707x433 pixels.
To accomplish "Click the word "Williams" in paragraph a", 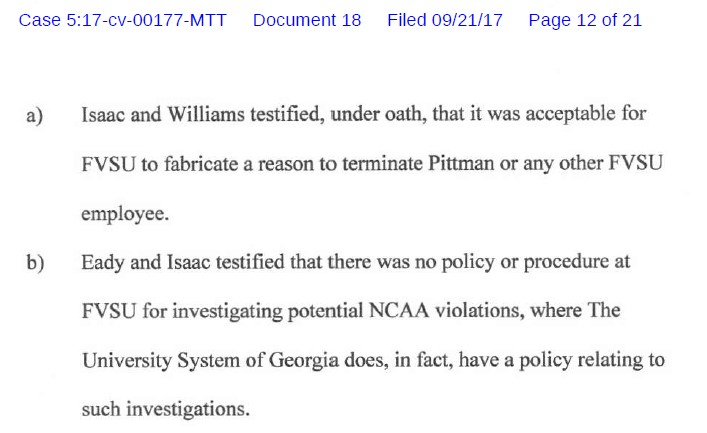I will pos(197,115).
